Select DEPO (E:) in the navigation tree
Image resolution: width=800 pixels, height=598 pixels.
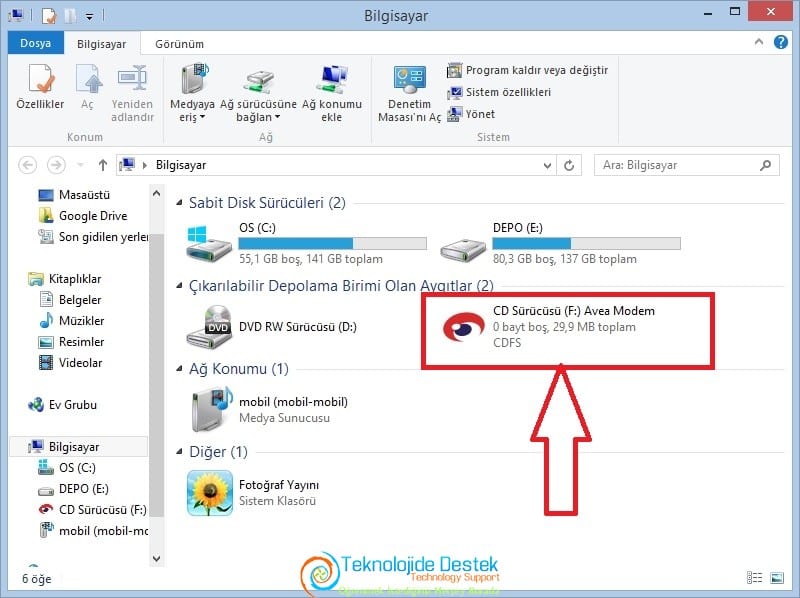[x=73, y=489]
